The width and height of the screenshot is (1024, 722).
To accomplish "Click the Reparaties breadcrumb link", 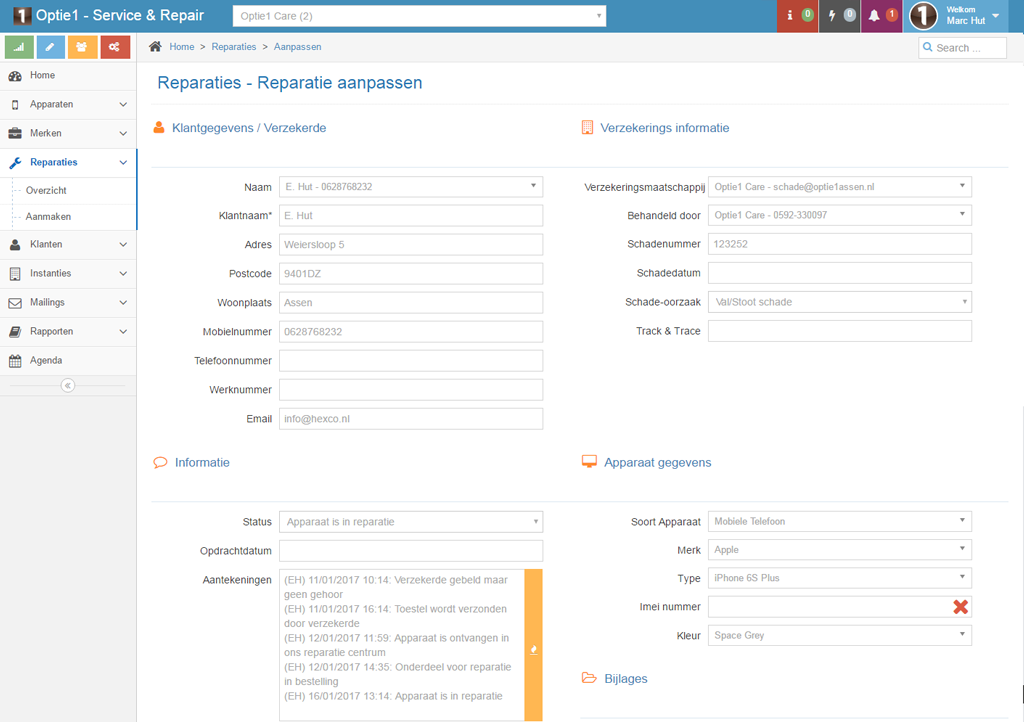I will pyautogui.click(x=234, y=47).
